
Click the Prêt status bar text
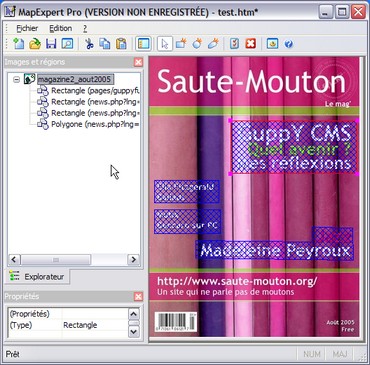[13, 354]
